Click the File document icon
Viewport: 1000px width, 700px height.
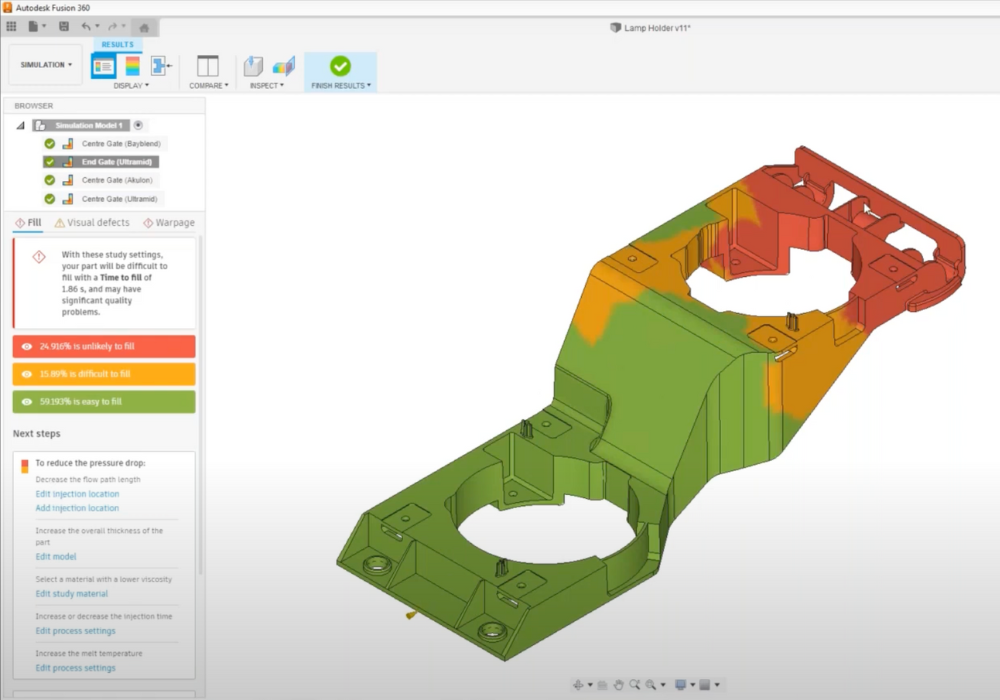pos(33,26)
